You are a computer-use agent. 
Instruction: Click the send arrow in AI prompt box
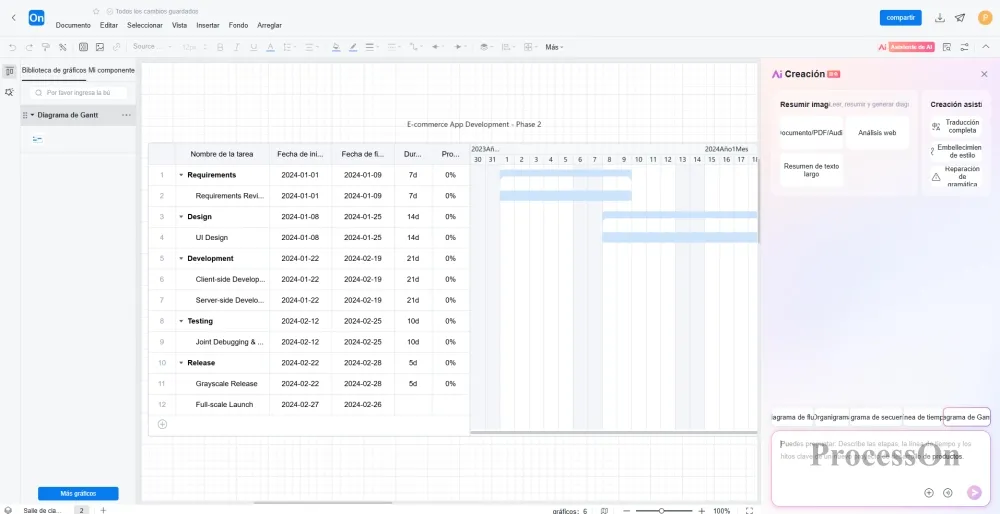point(974,492)
